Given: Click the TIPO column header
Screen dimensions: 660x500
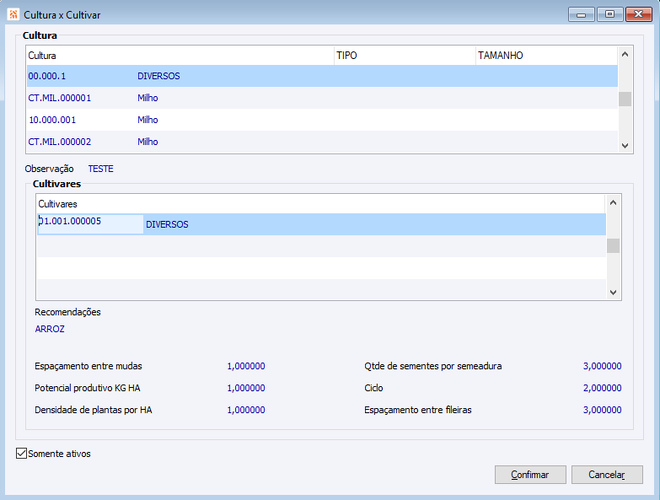Looking at the screenshot, I should (405, 56).
